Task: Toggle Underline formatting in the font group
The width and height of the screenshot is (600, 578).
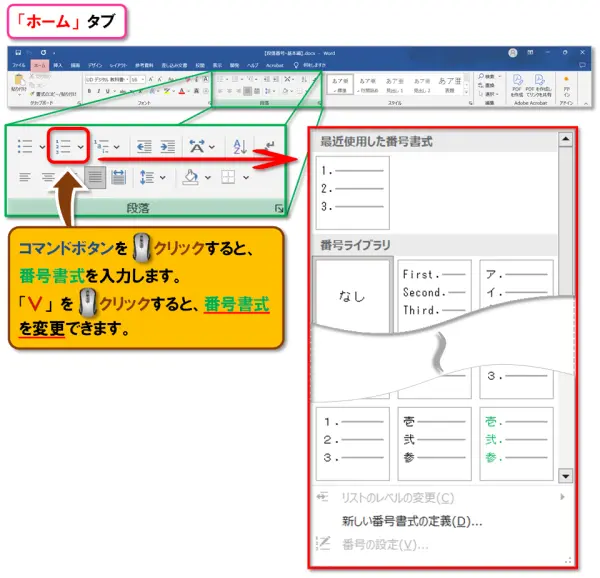Action: [108, 91]
